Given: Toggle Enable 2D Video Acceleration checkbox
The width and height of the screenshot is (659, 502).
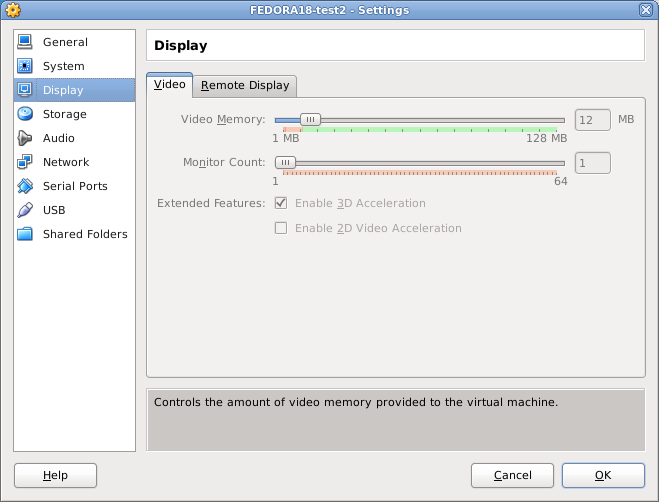Looking at the screenshot, I should (x=281, y=228).
